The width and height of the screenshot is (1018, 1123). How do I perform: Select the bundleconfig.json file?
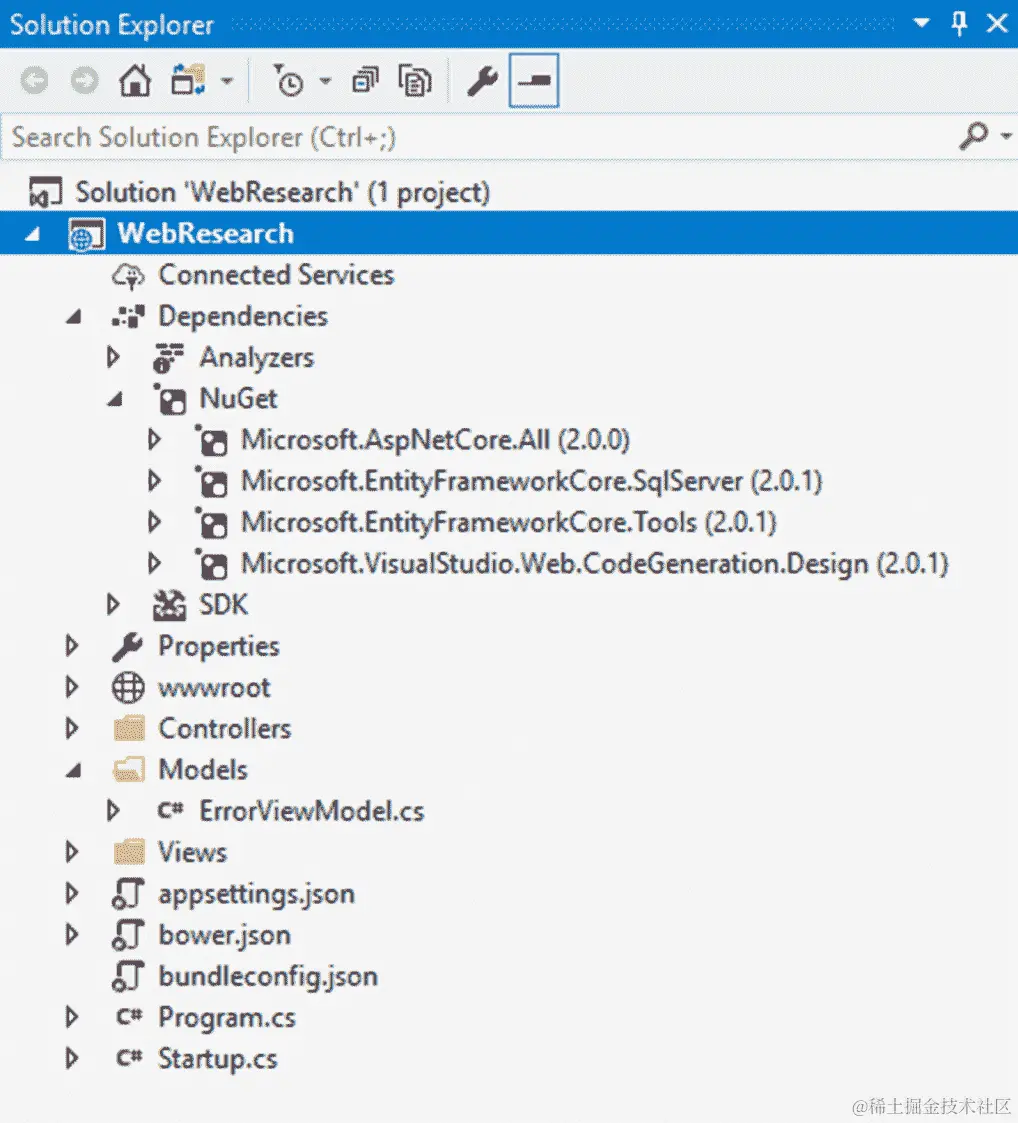268,976
